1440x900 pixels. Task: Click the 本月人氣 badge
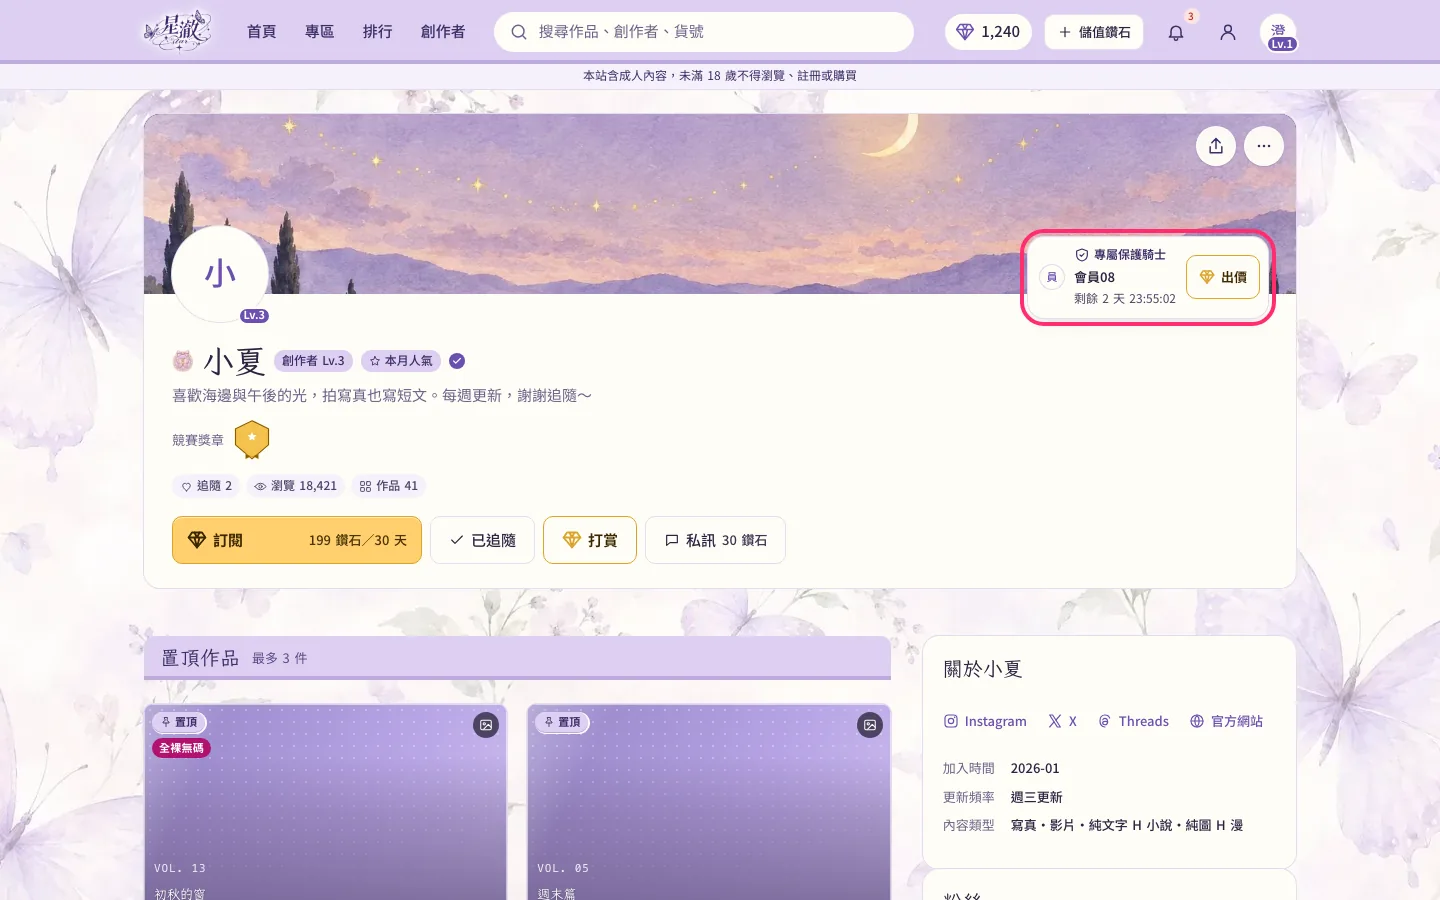tap(401, 361)
